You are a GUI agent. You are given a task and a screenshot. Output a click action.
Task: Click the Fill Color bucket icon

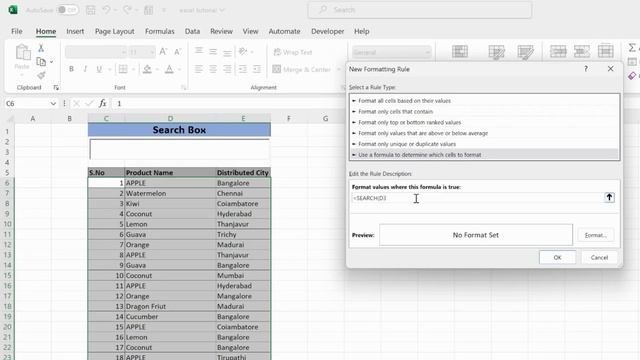pos(147,69)
